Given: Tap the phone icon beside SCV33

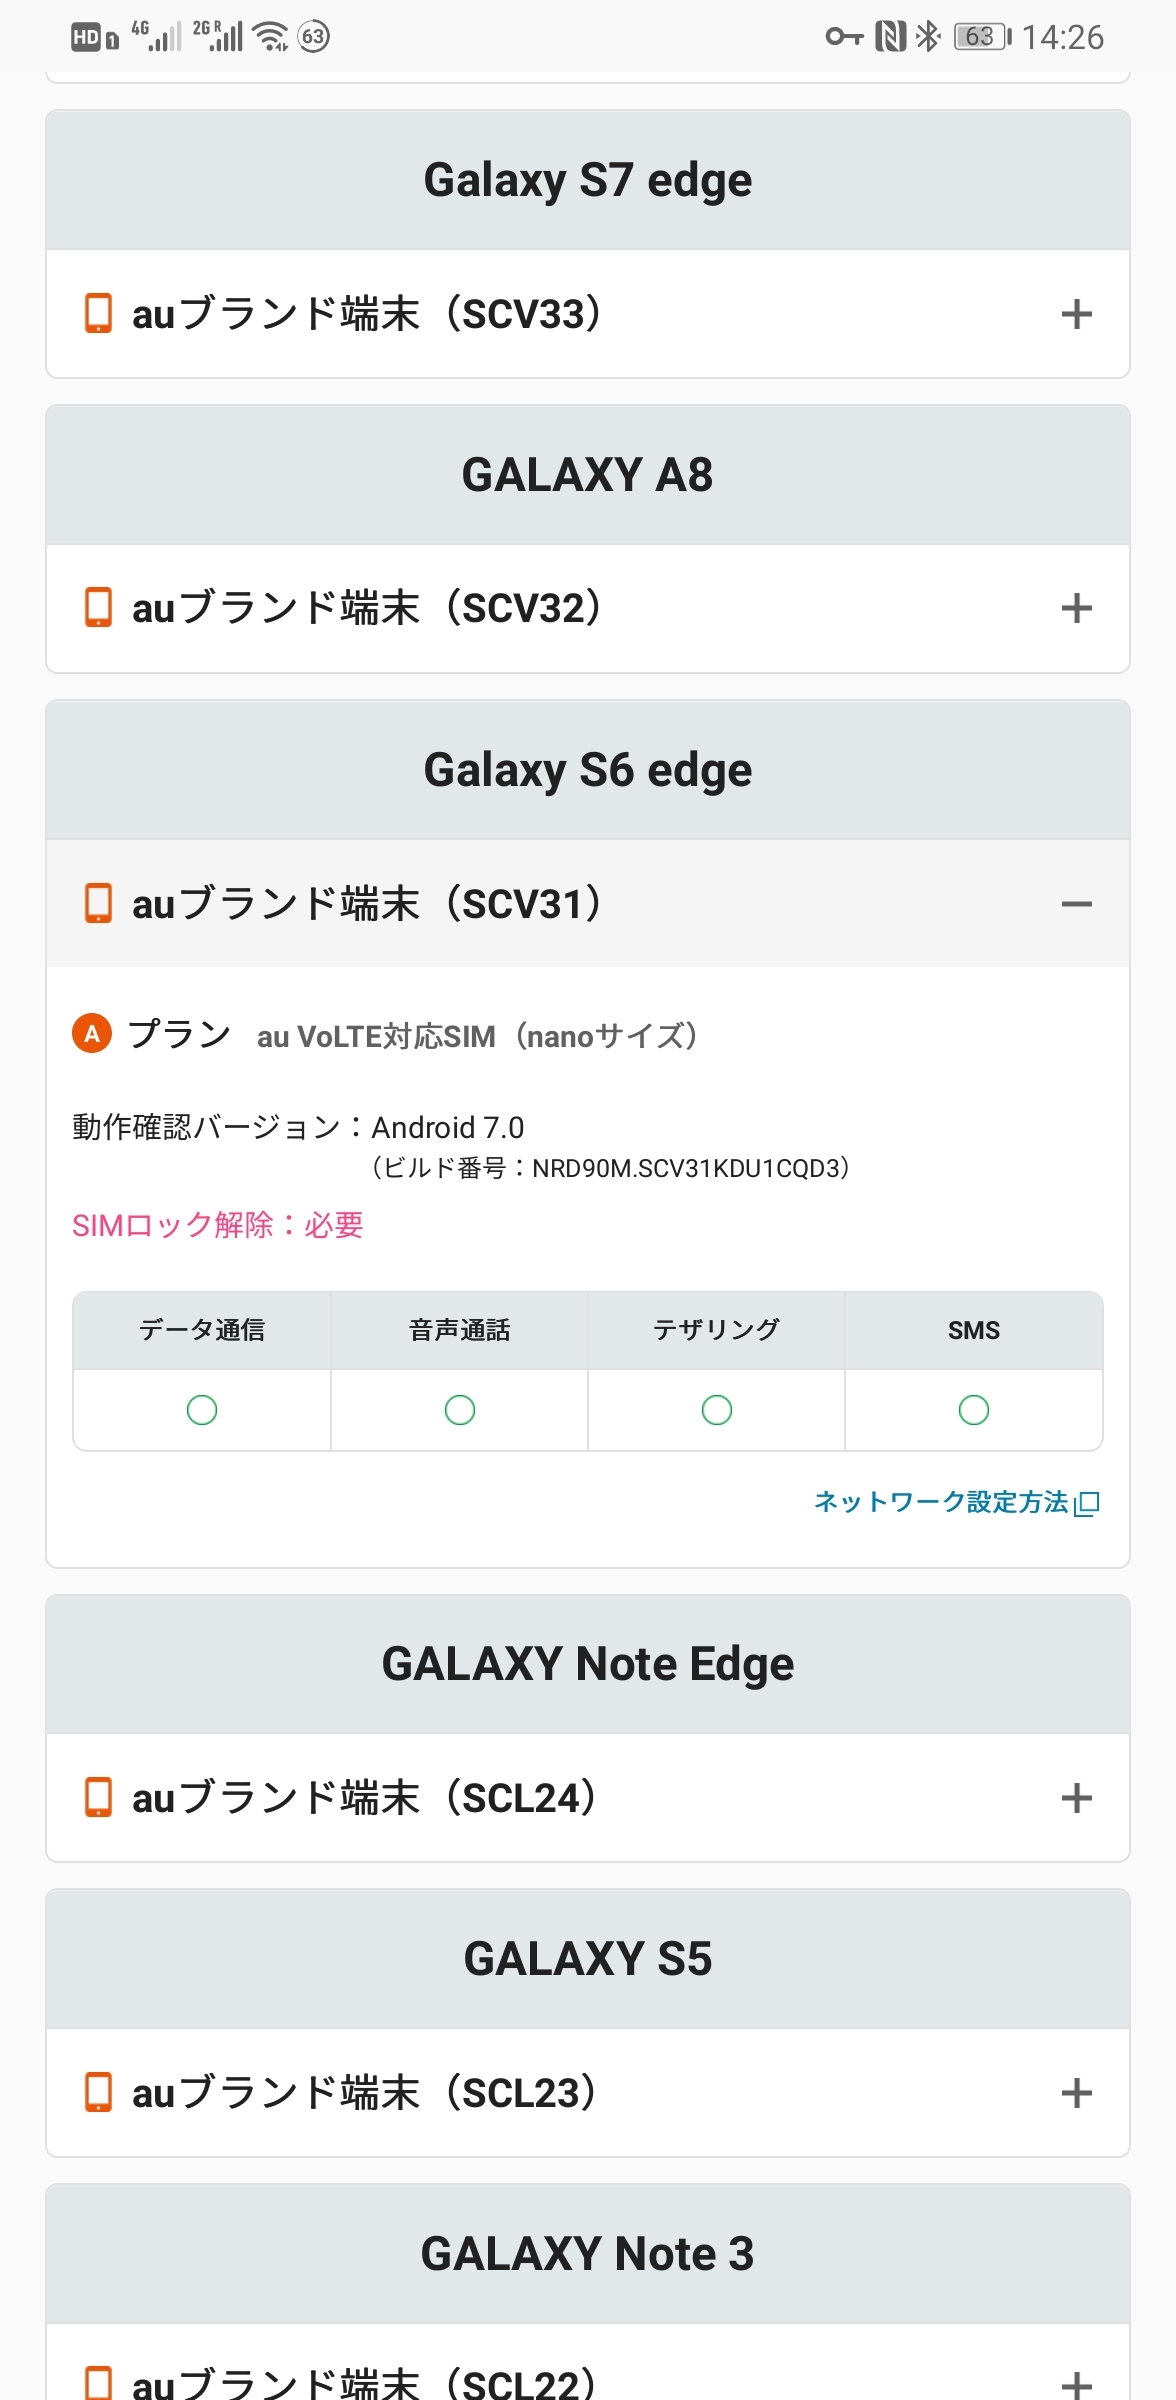Looking at the screenshot, I should 98,313.
